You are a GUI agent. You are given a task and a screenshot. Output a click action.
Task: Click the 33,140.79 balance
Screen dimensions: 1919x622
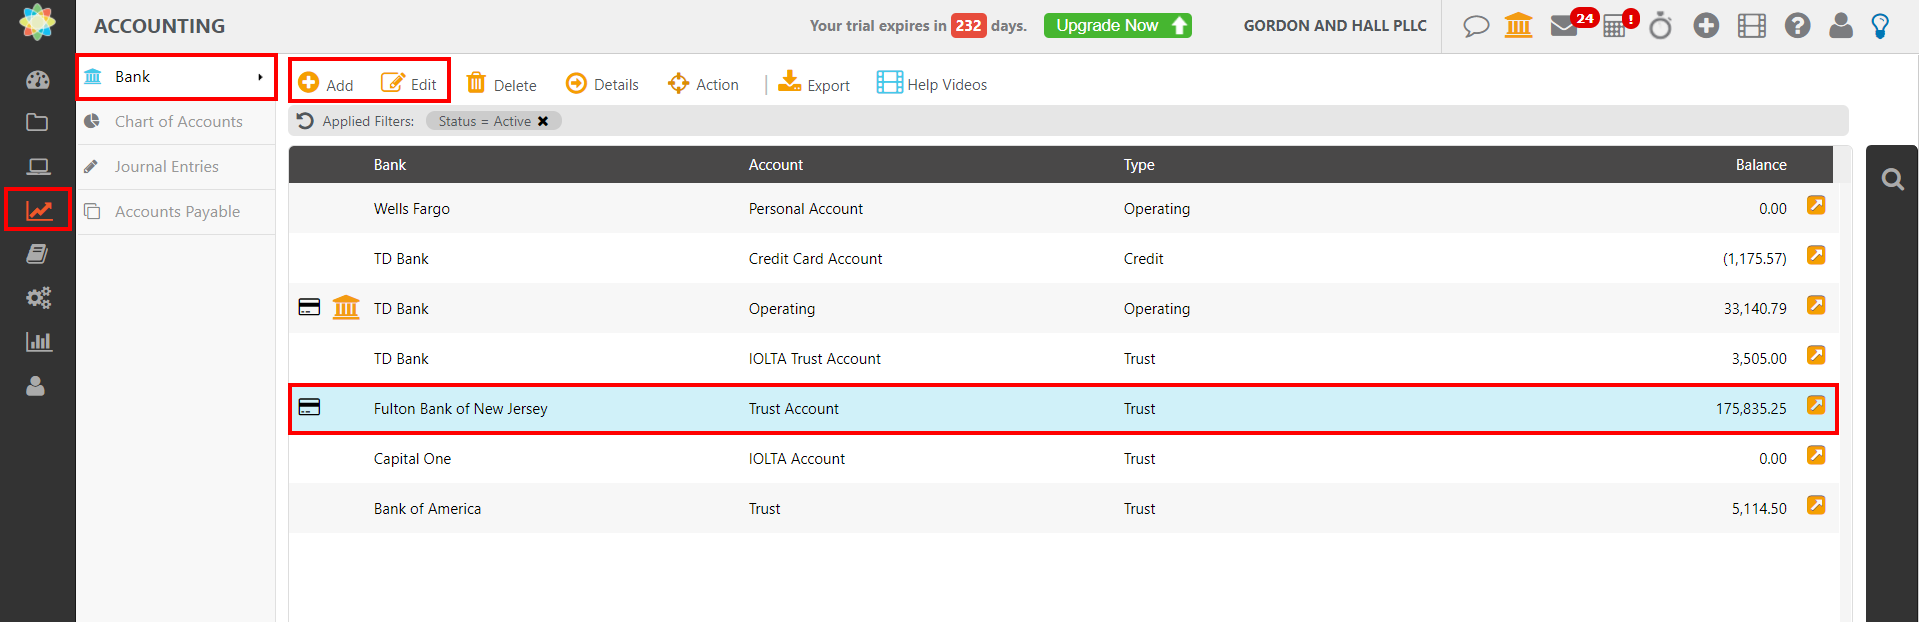[1755, 309]
